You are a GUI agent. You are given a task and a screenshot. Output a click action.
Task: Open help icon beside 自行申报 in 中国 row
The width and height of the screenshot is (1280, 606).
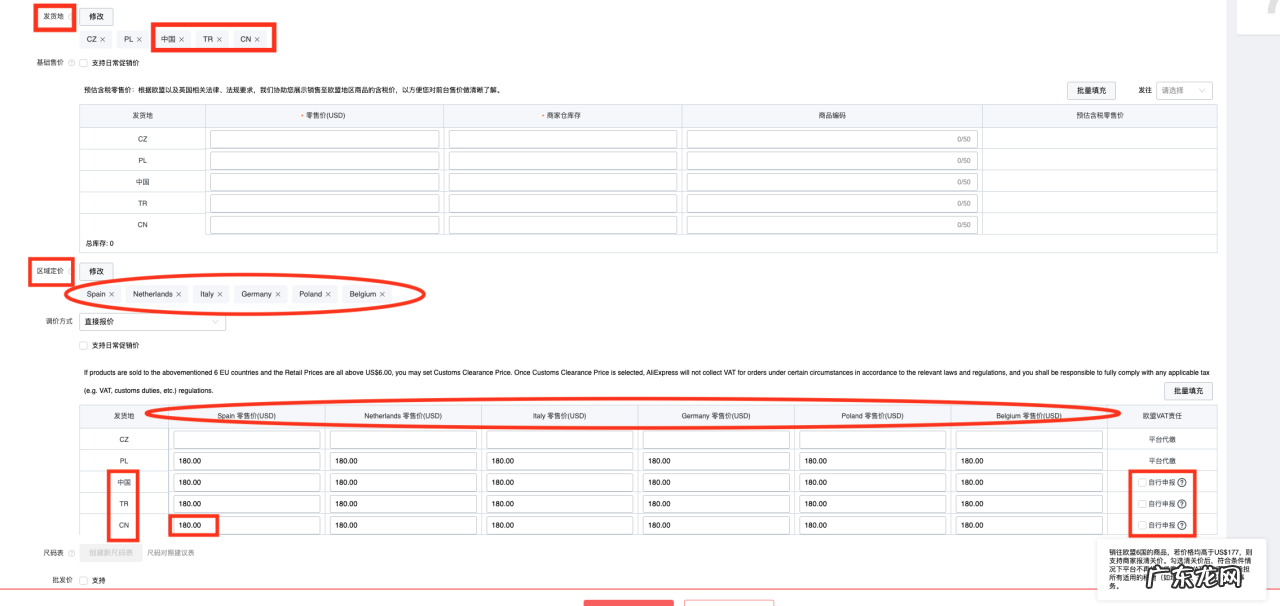coord(1182,482)
